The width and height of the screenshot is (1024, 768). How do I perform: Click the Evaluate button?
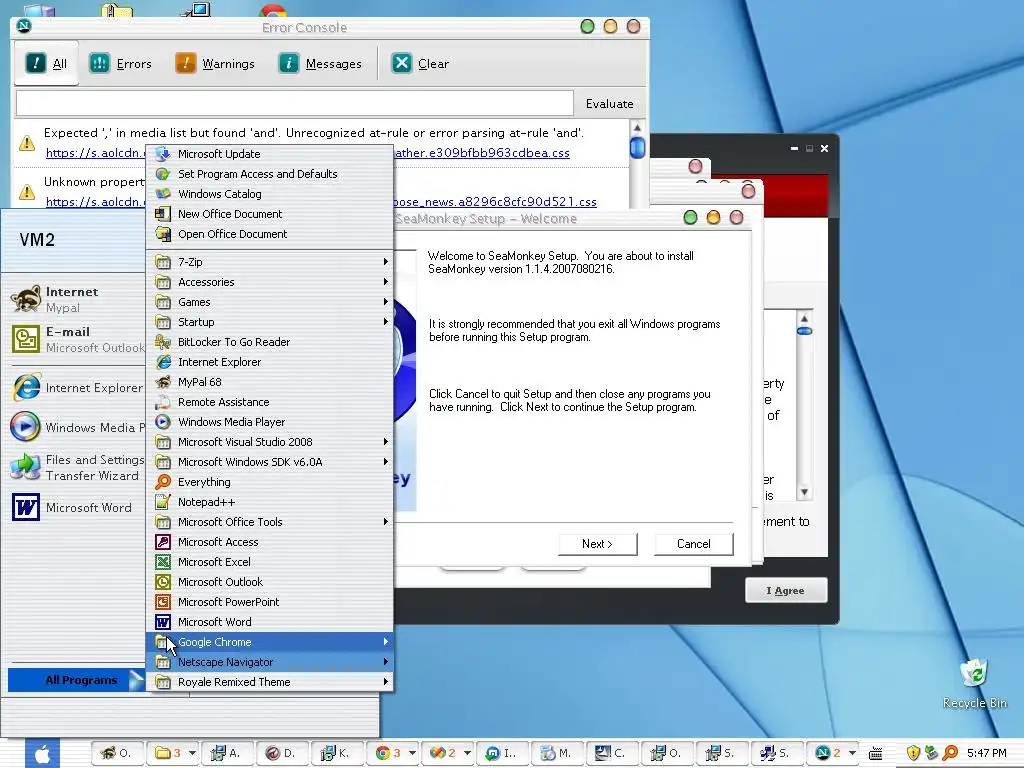coord(609,104)
